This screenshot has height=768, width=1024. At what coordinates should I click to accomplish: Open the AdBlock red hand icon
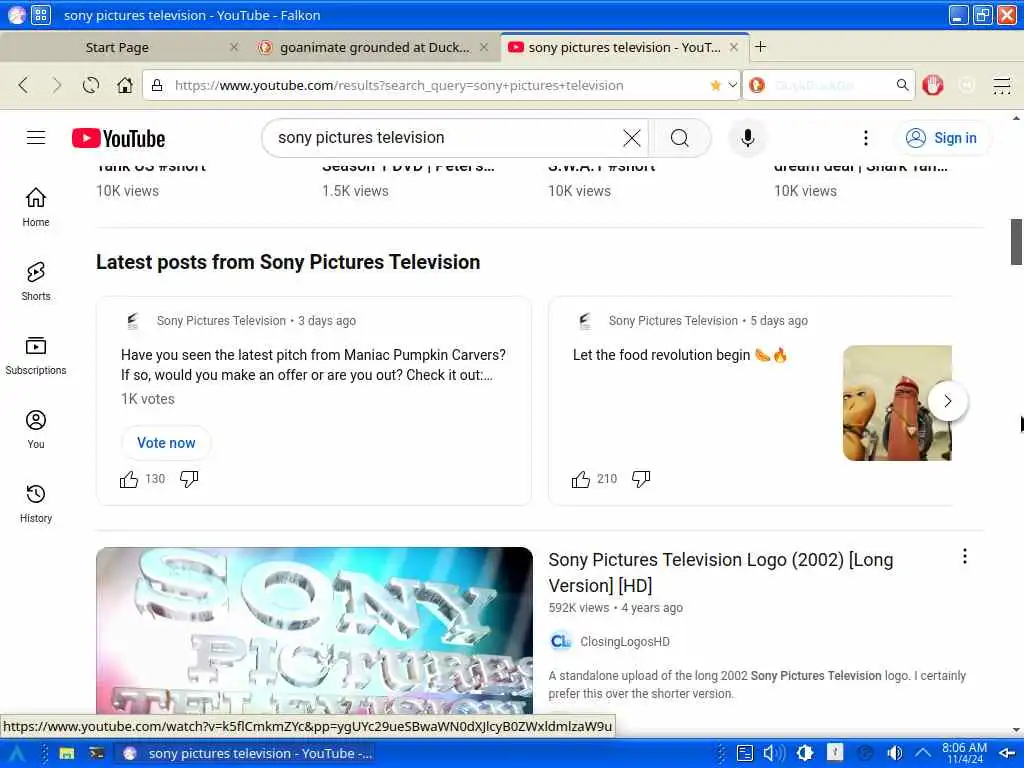point(933,85)
